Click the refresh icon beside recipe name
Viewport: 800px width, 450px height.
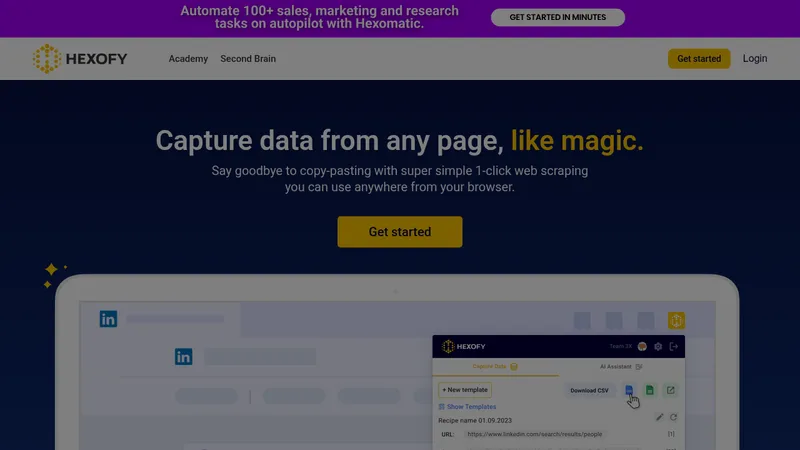click(673, 417)
